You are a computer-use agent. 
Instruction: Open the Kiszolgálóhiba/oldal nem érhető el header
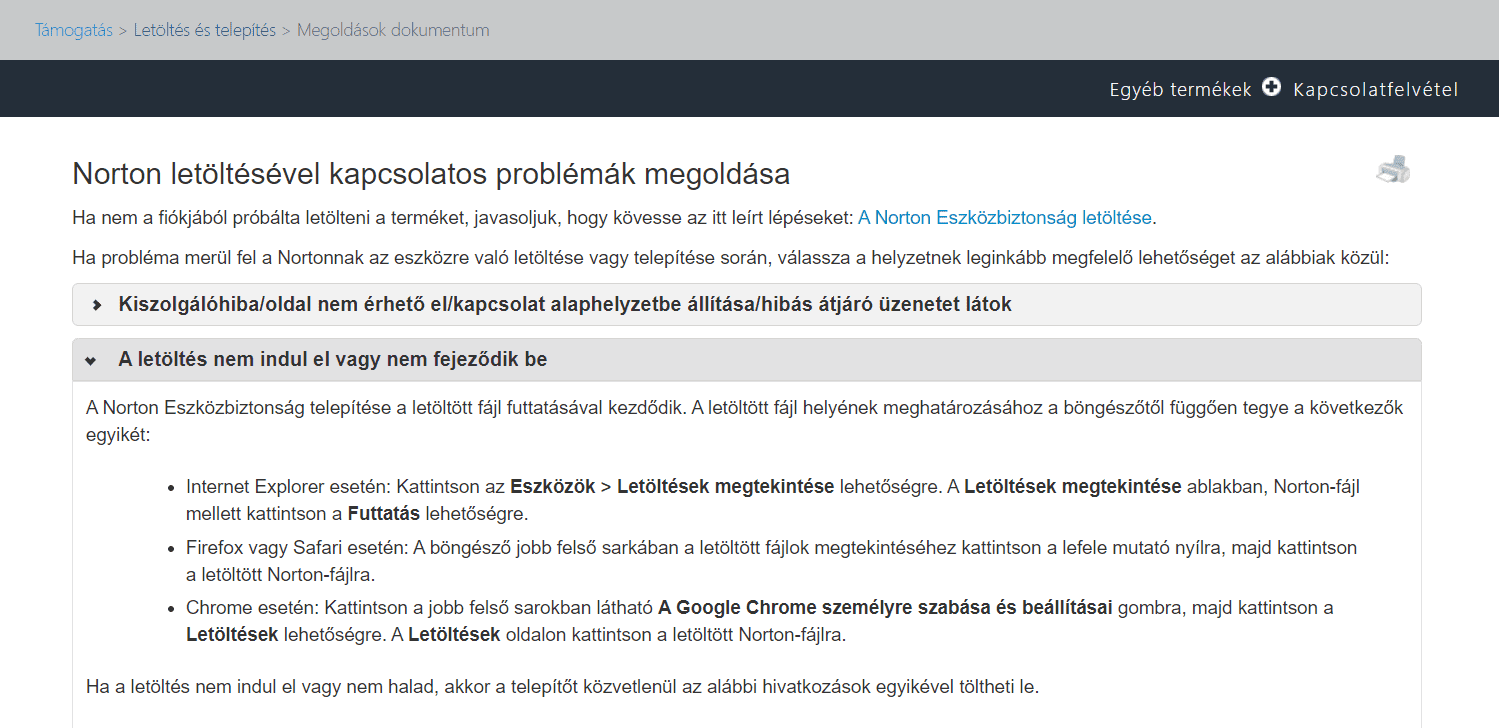click(564, 304)
